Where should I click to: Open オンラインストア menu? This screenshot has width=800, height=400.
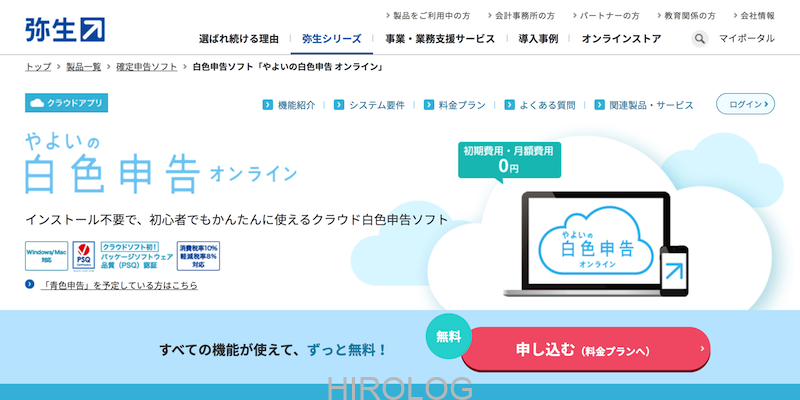click(x=621, y=39)
